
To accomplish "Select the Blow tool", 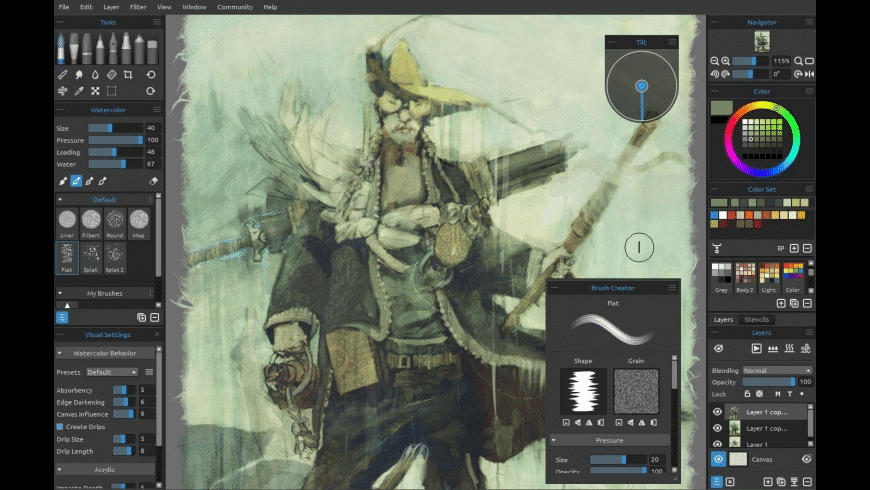I will (x=63, y=91).
